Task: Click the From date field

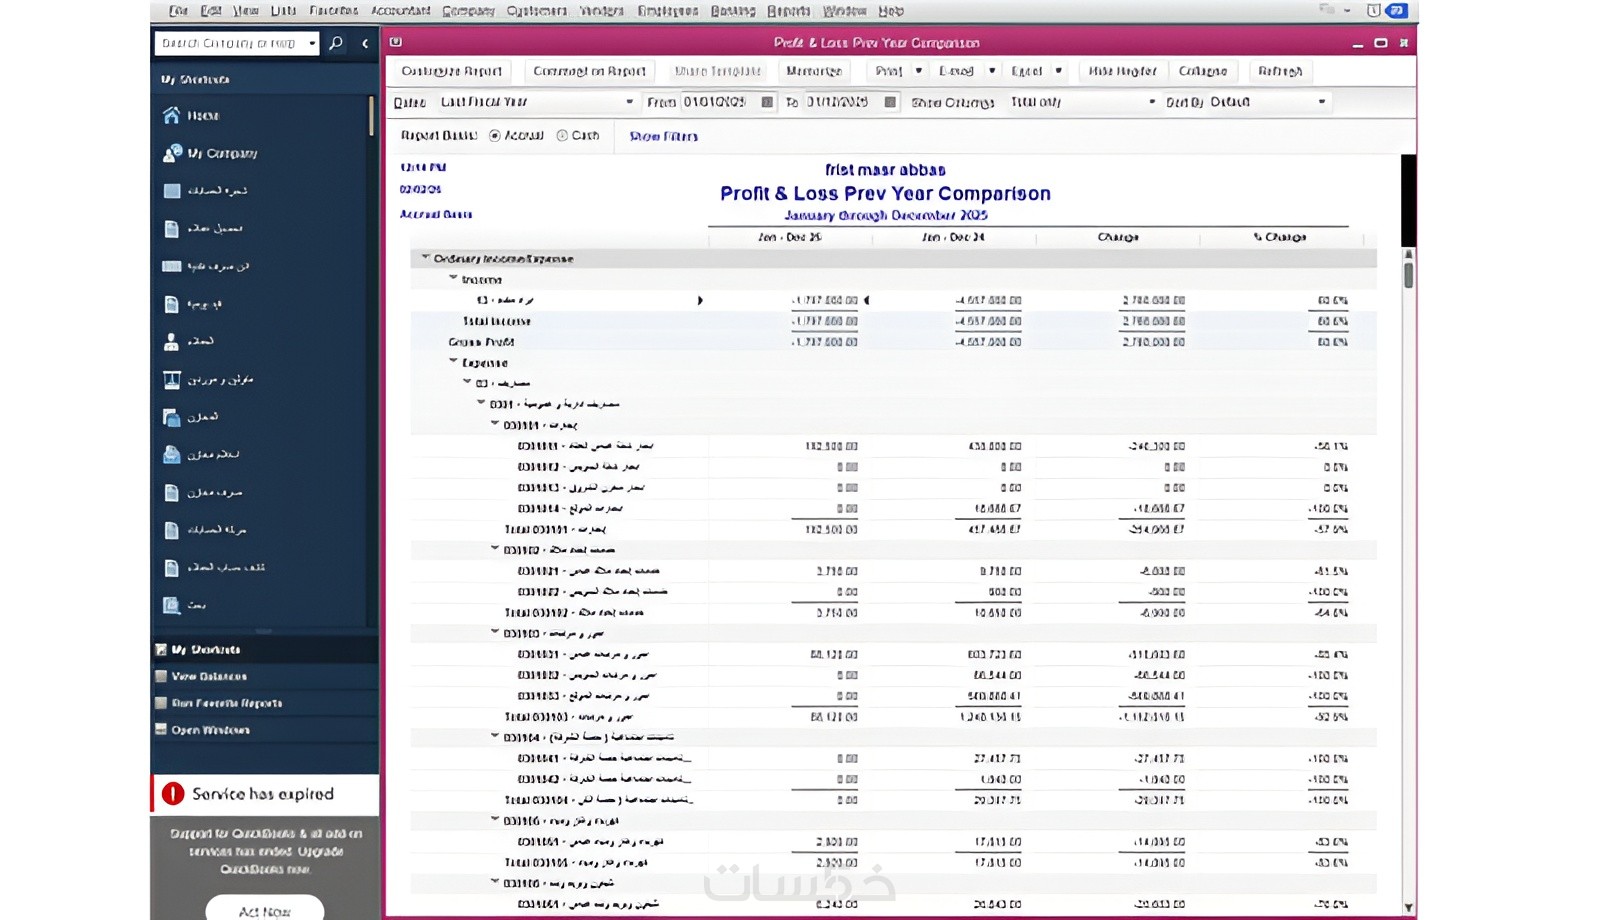Action: click(720, 102)
